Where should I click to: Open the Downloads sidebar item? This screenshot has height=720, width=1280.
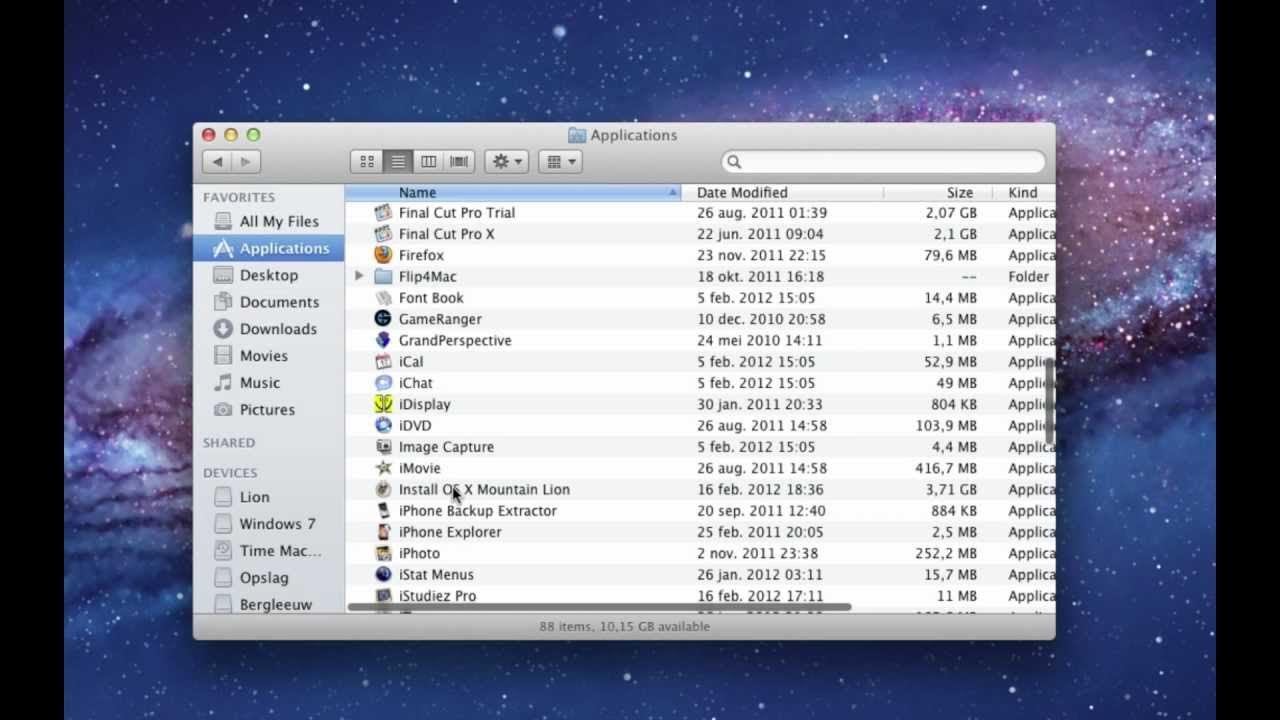277,328
